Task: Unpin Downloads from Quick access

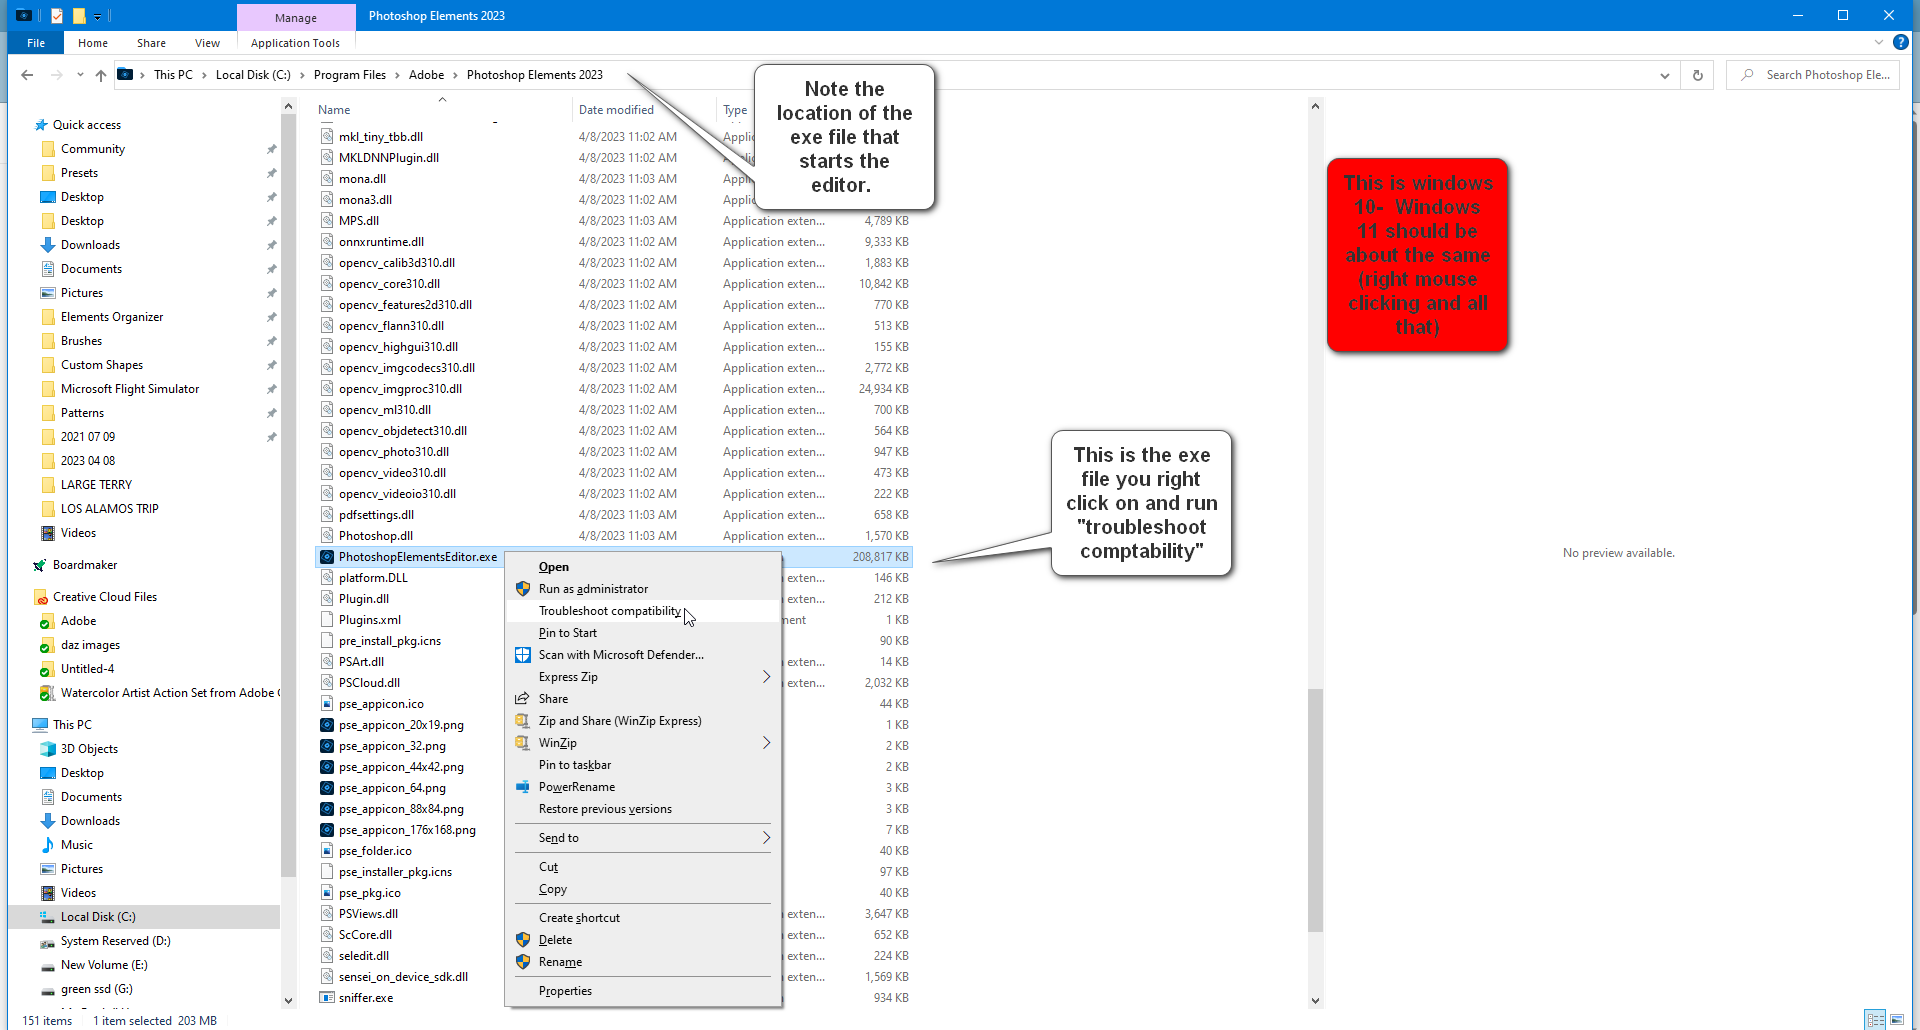Action: (271, 244)
